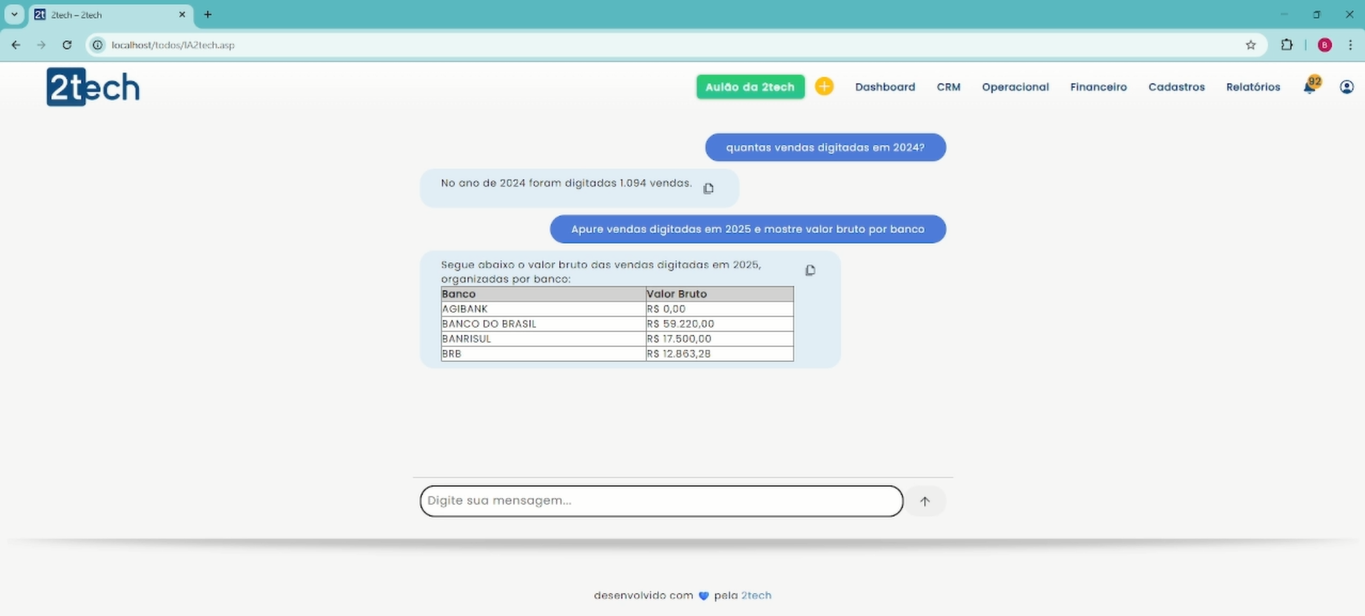The height and width of the screenshot is (616, 1365).
Task: Open the Dashboard menu
Action: (884, 87)
